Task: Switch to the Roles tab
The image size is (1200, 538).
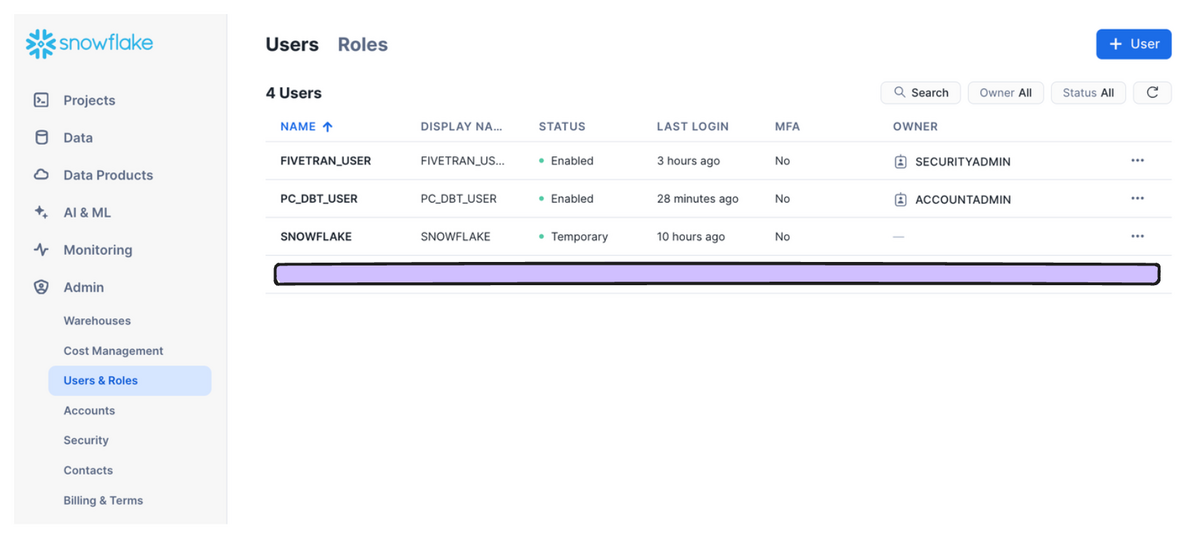Action: coord(362,45)
